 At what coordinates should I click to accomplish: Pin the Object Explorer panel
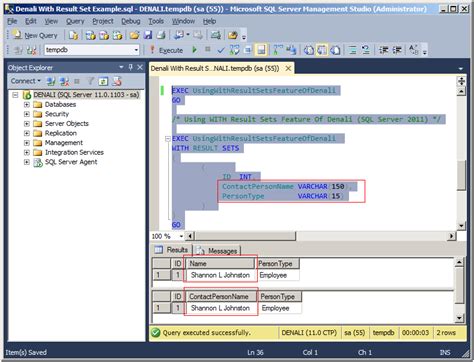[131, 67]
